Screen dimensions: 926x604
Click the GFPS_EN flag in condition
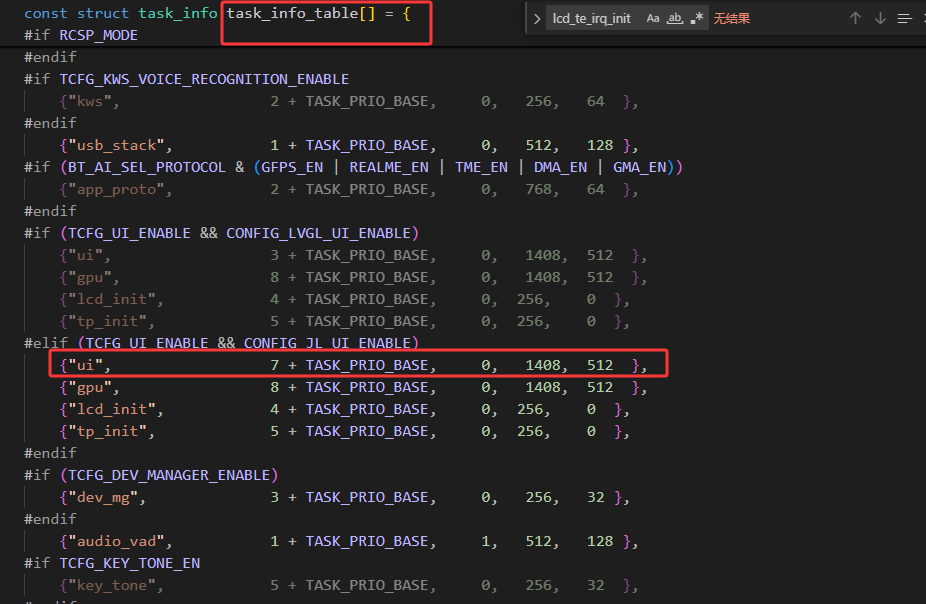point(292,168)
